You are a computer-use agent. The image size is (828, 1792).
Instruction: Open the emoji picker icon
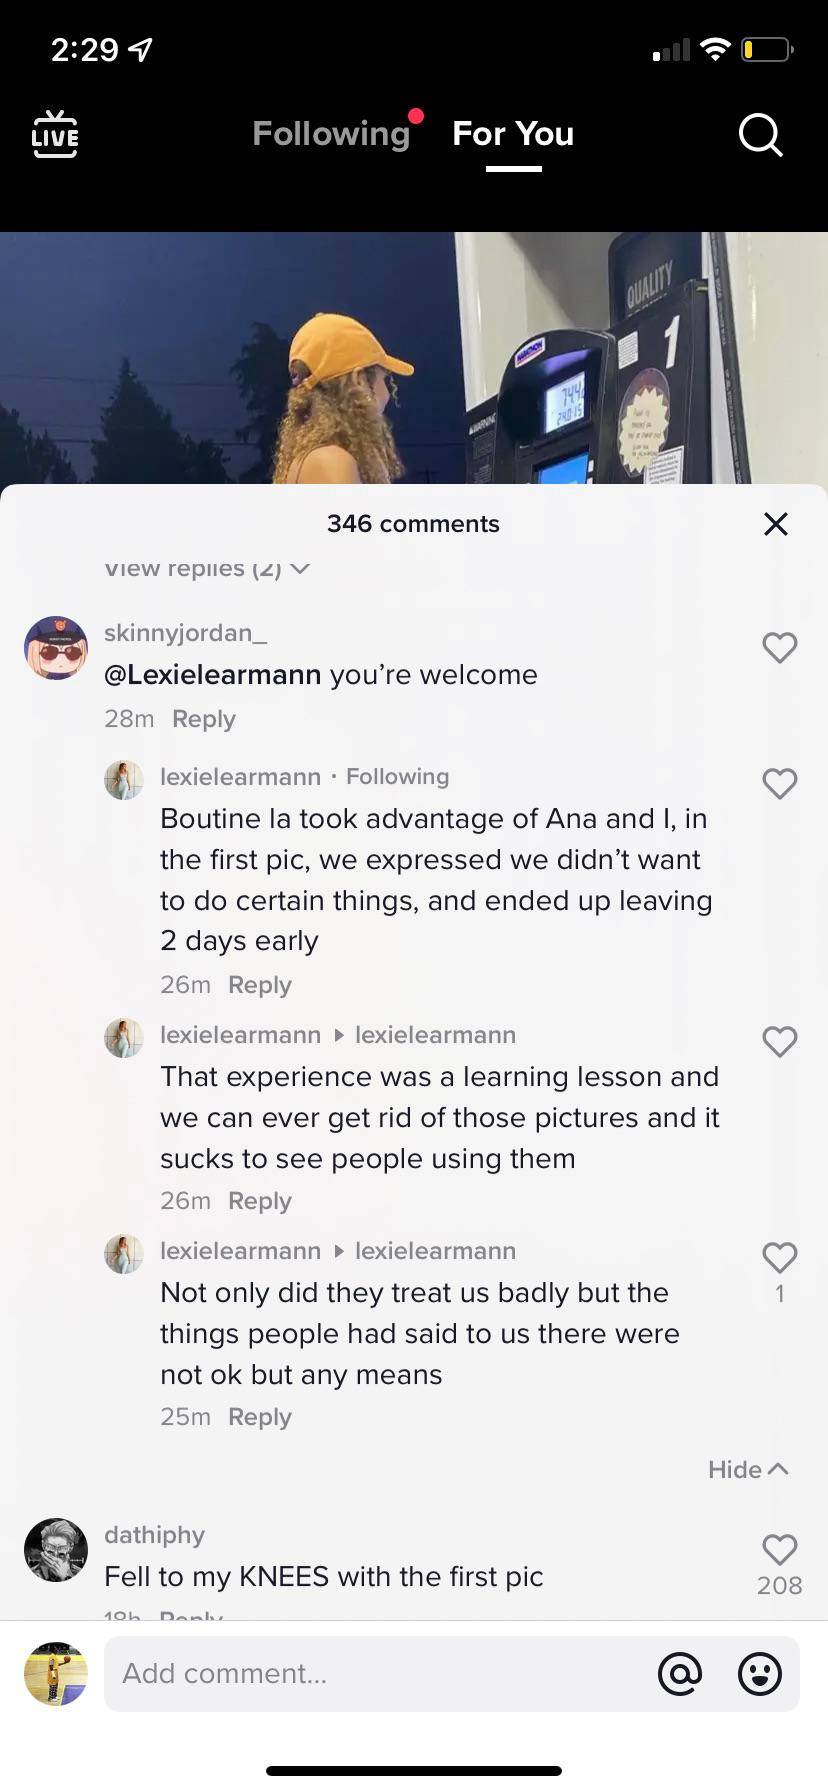pos(759,1673)
